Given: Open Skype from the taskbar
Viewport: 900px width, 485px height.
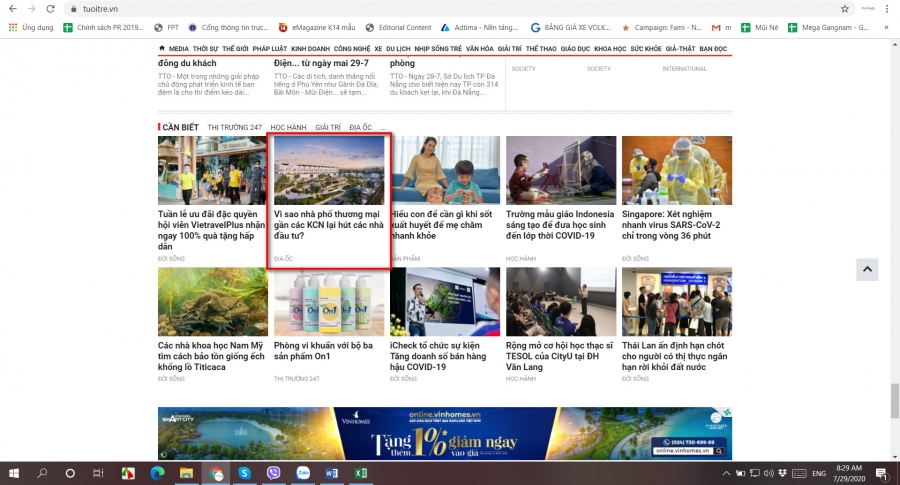Looking at the screenshot, I should (x=244, y=473).
